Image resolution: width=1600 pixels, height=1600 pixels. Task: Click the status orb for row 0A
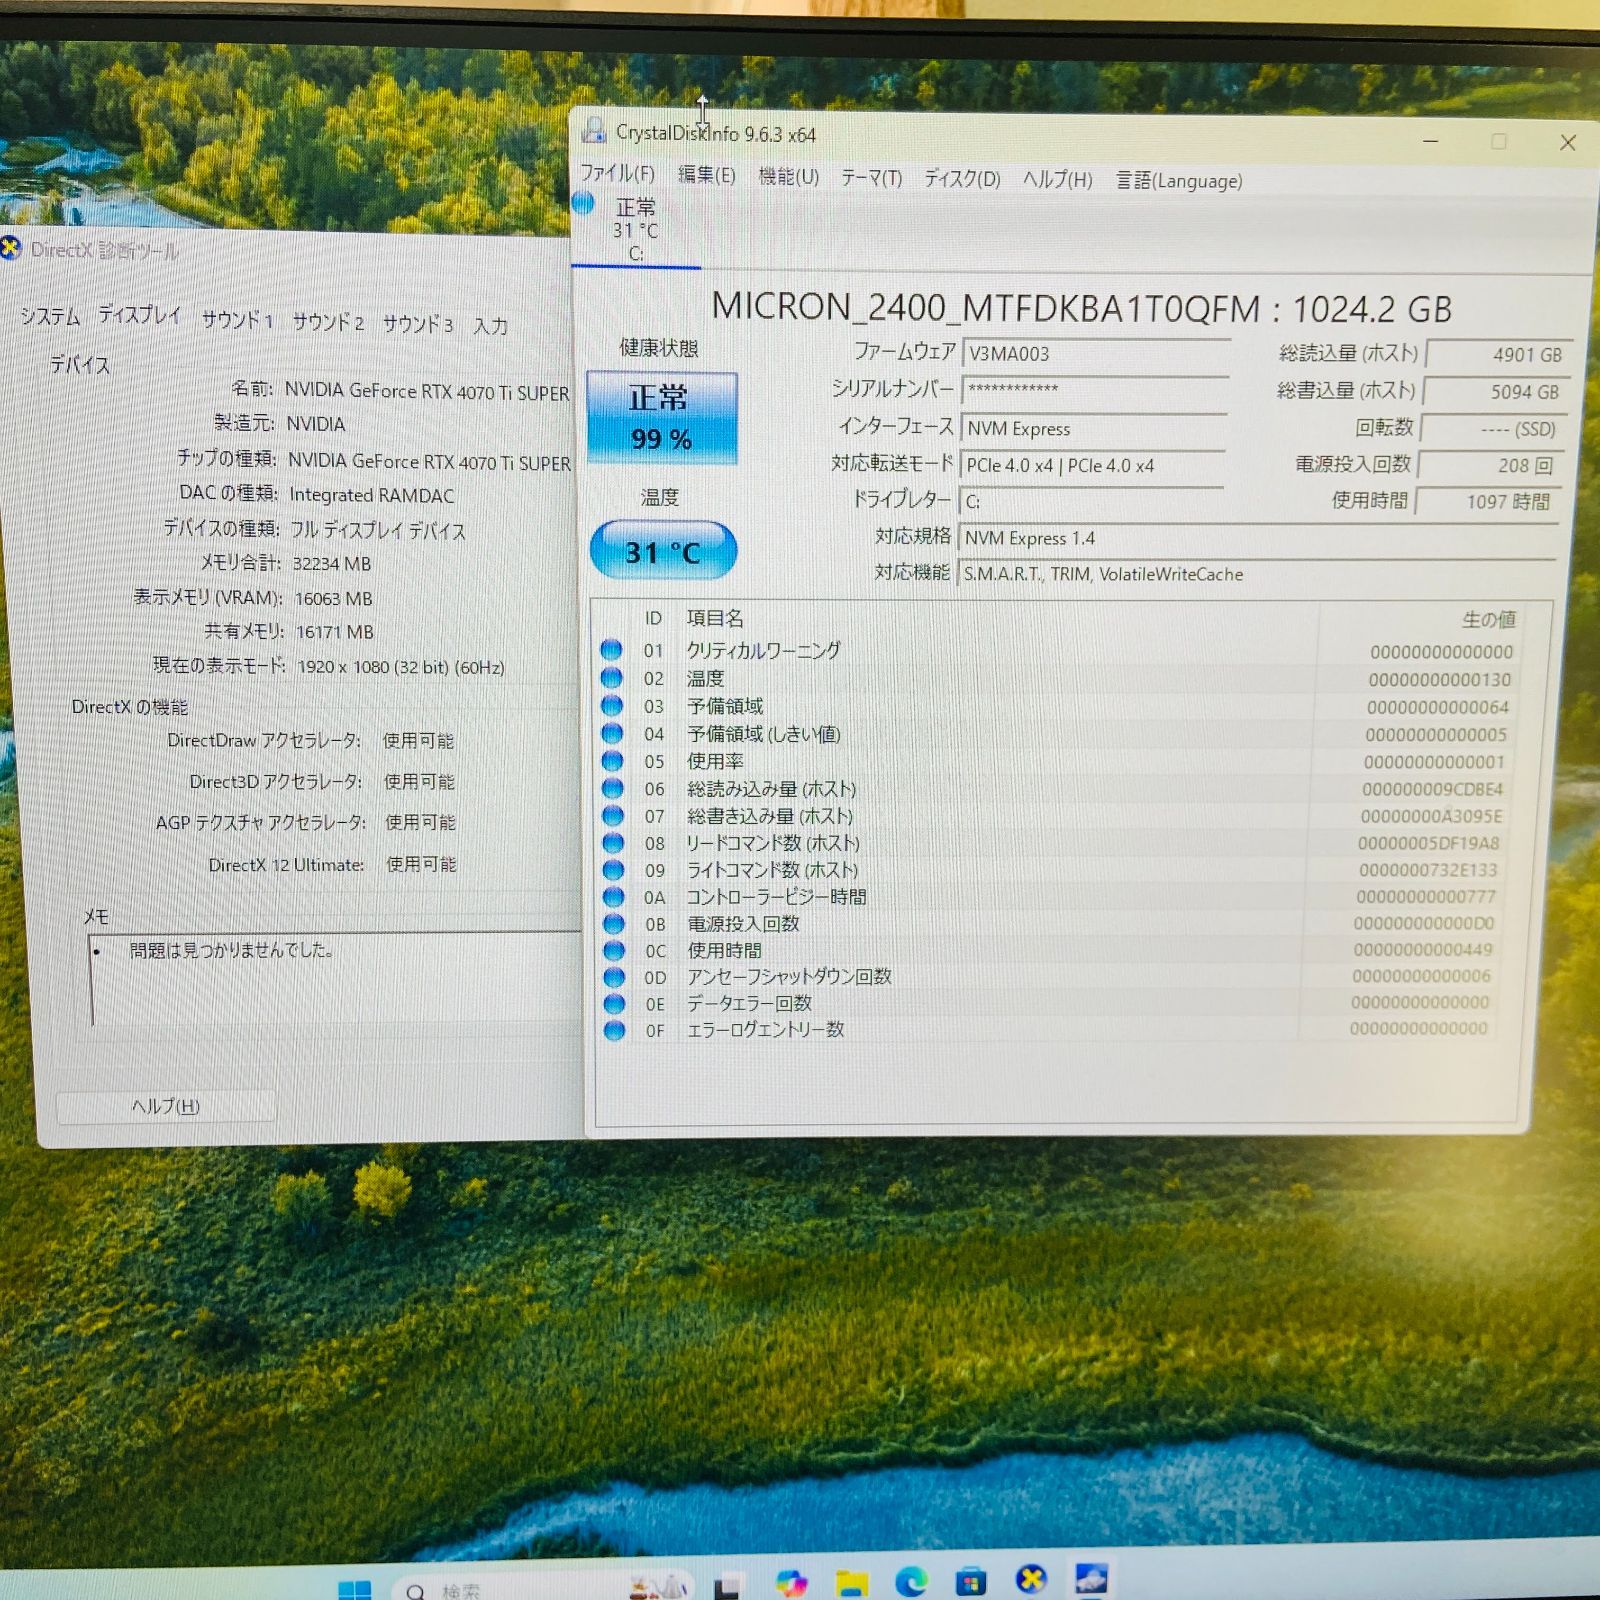click(x=613, y=897)
